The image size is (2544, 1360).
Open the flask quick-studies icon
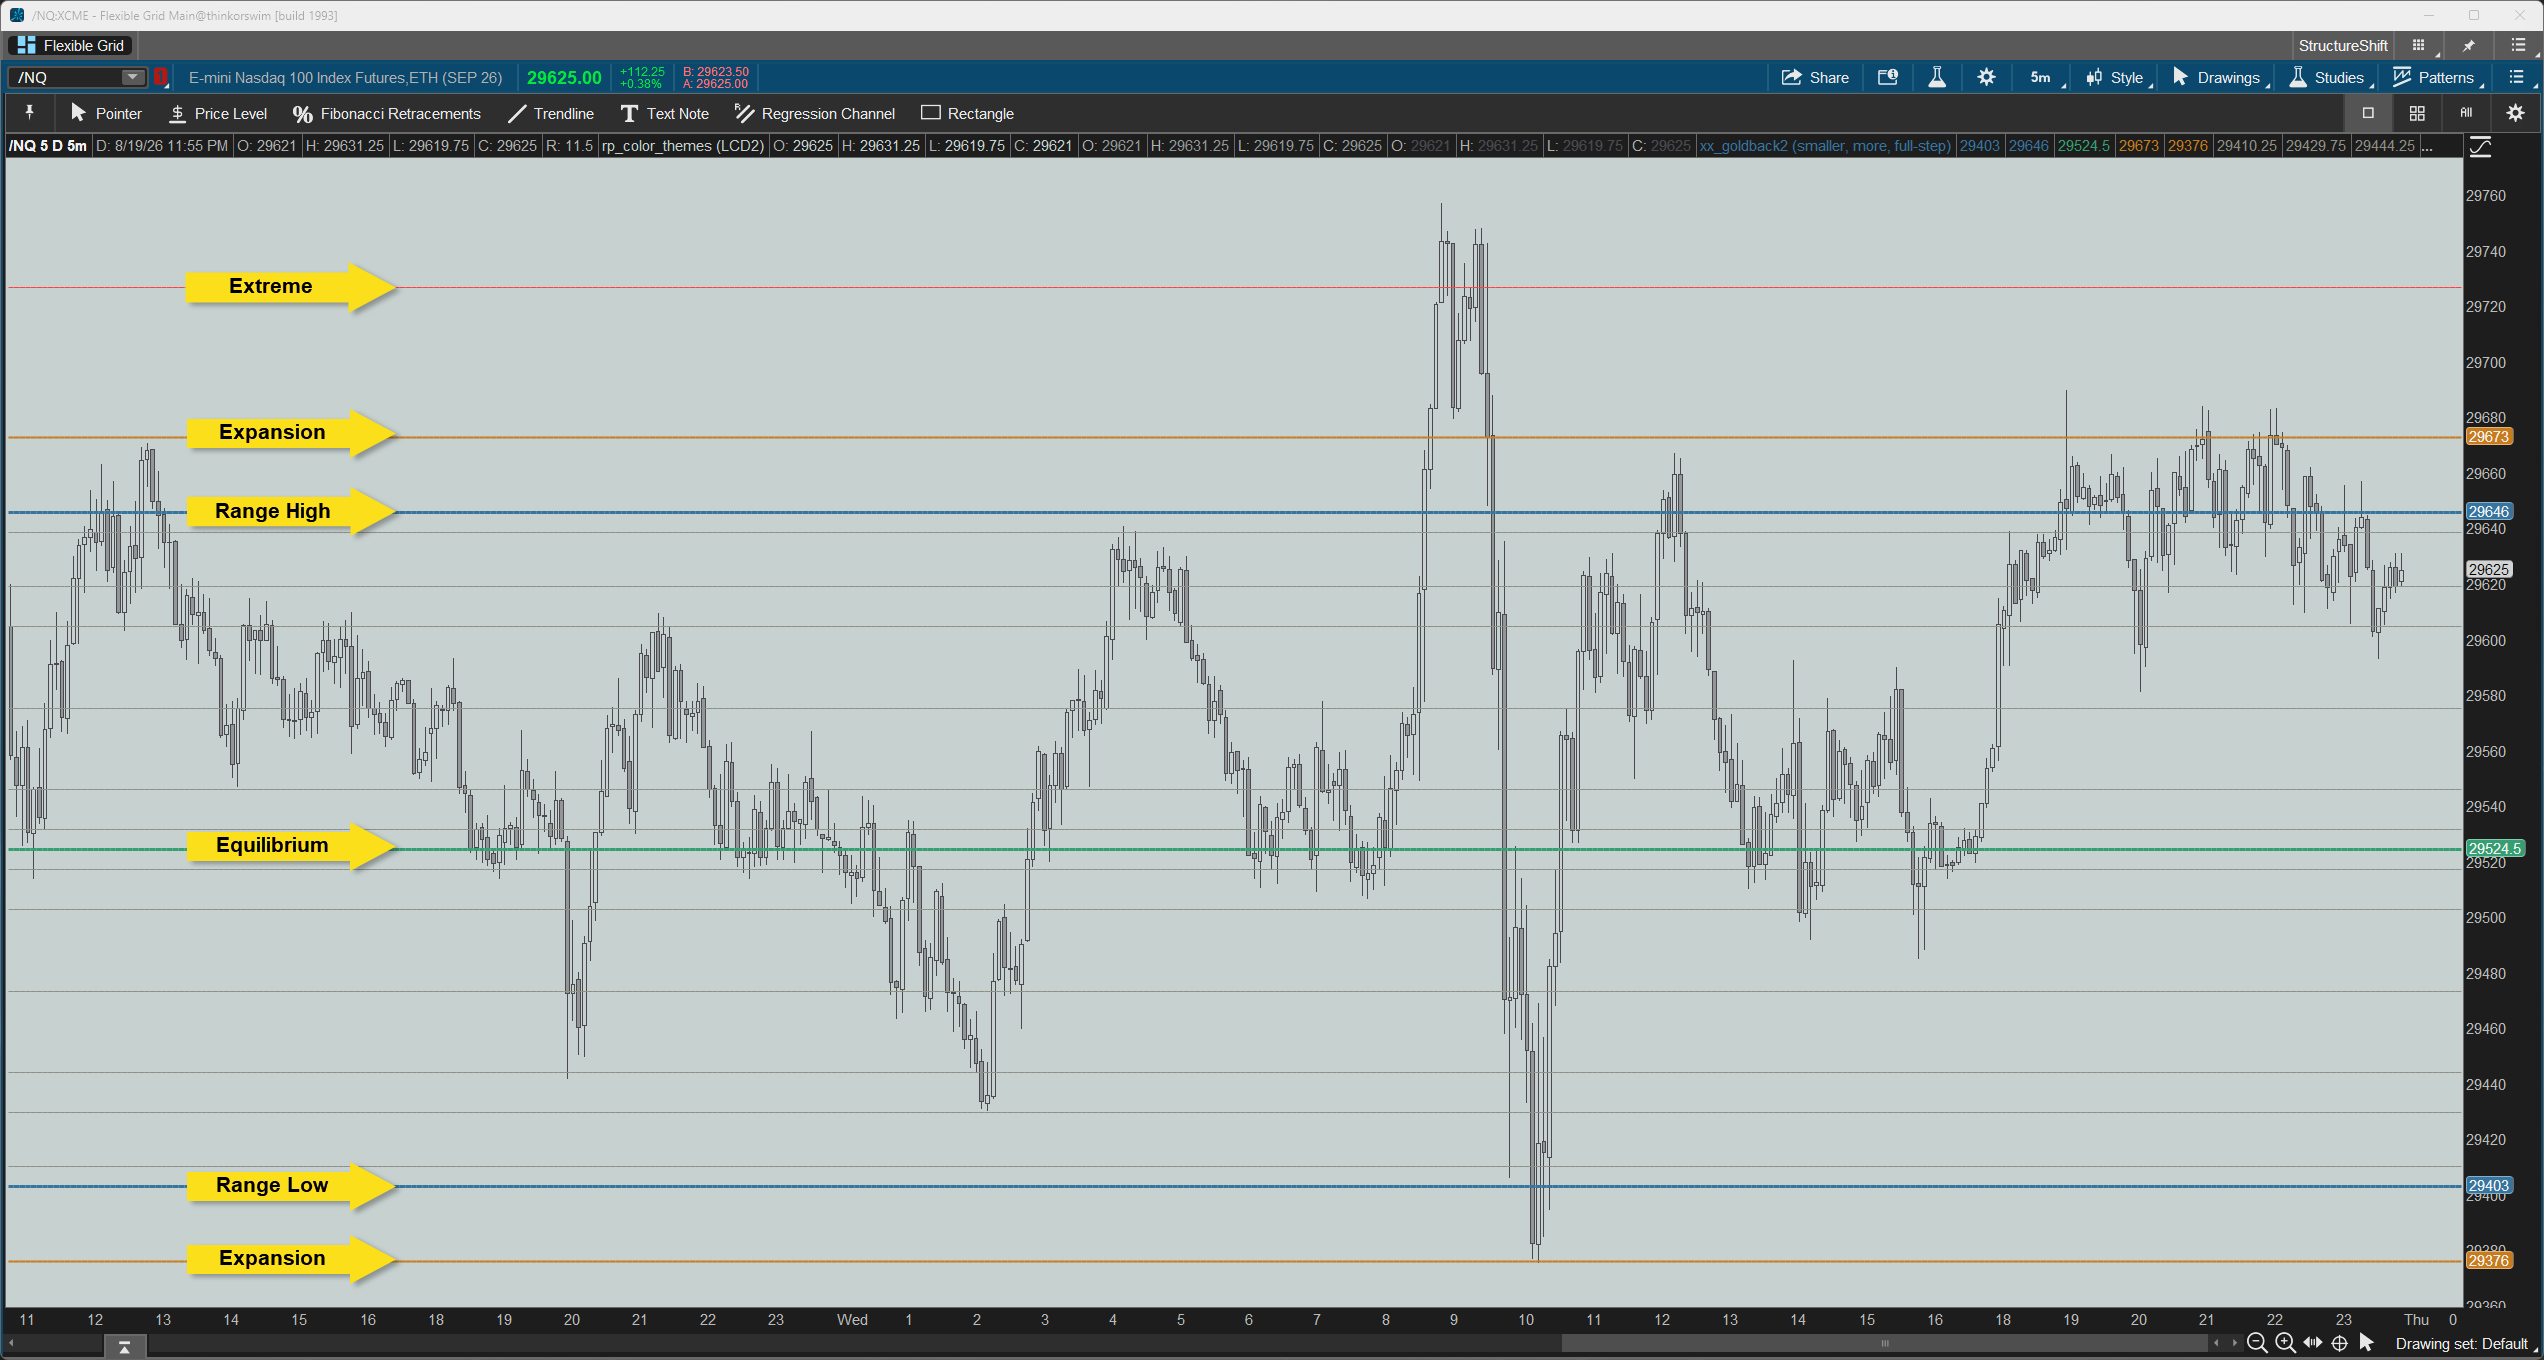tap(1937, 77)
